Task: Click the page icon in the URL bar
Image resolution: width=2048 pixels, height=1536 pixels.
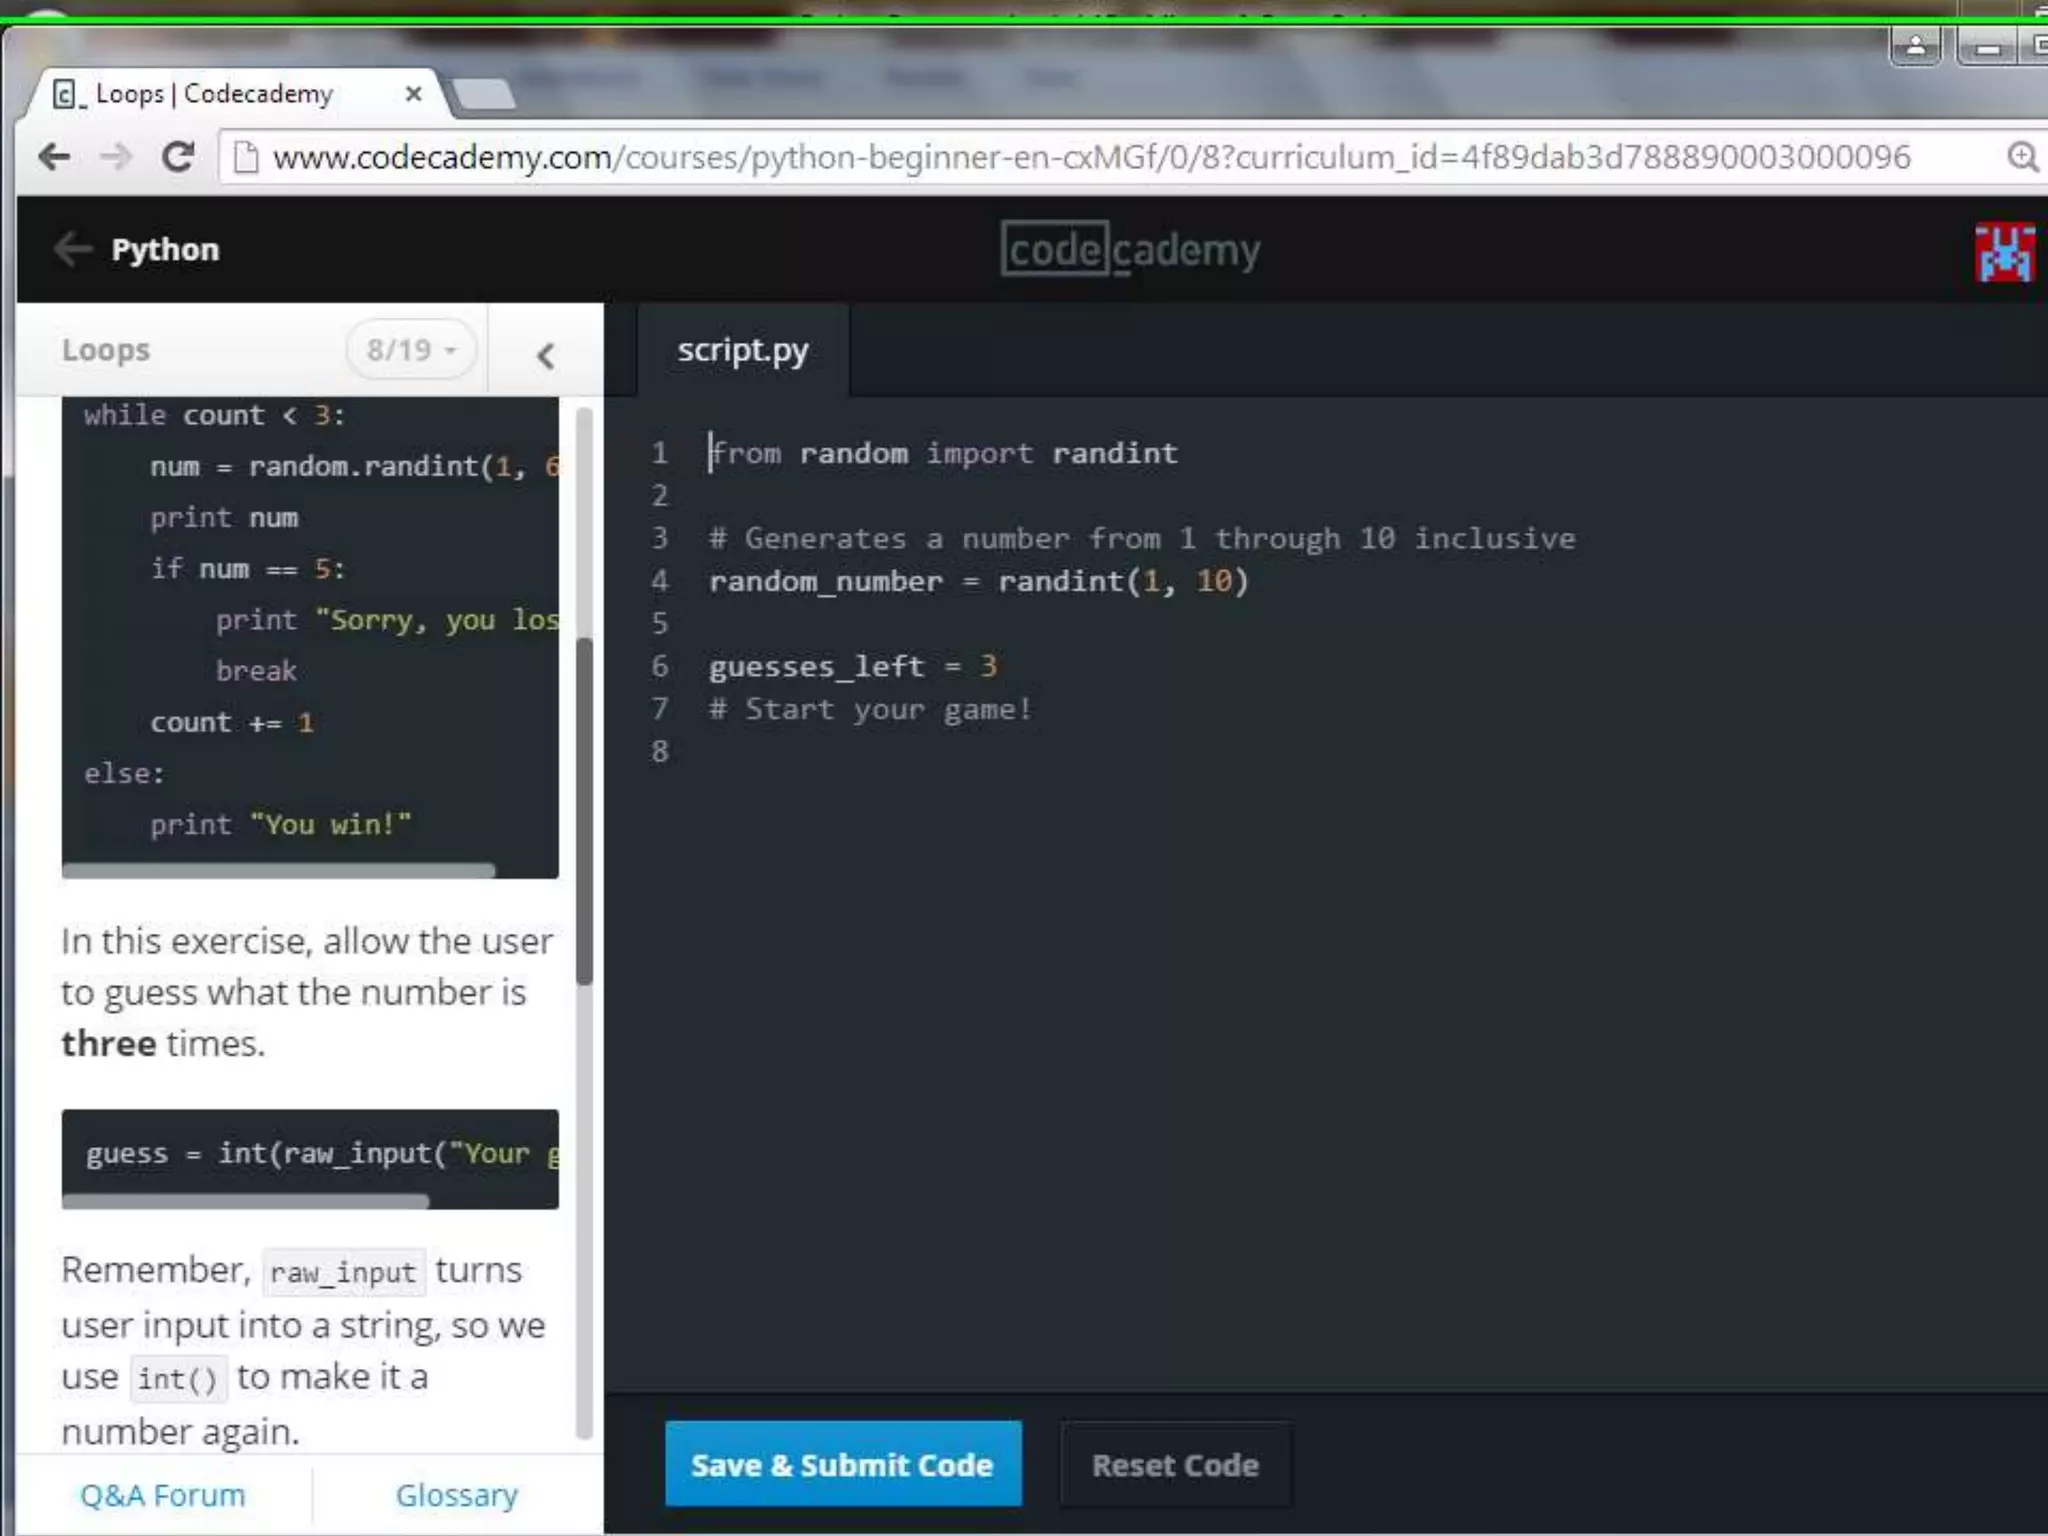Action: tap(246, 157)
